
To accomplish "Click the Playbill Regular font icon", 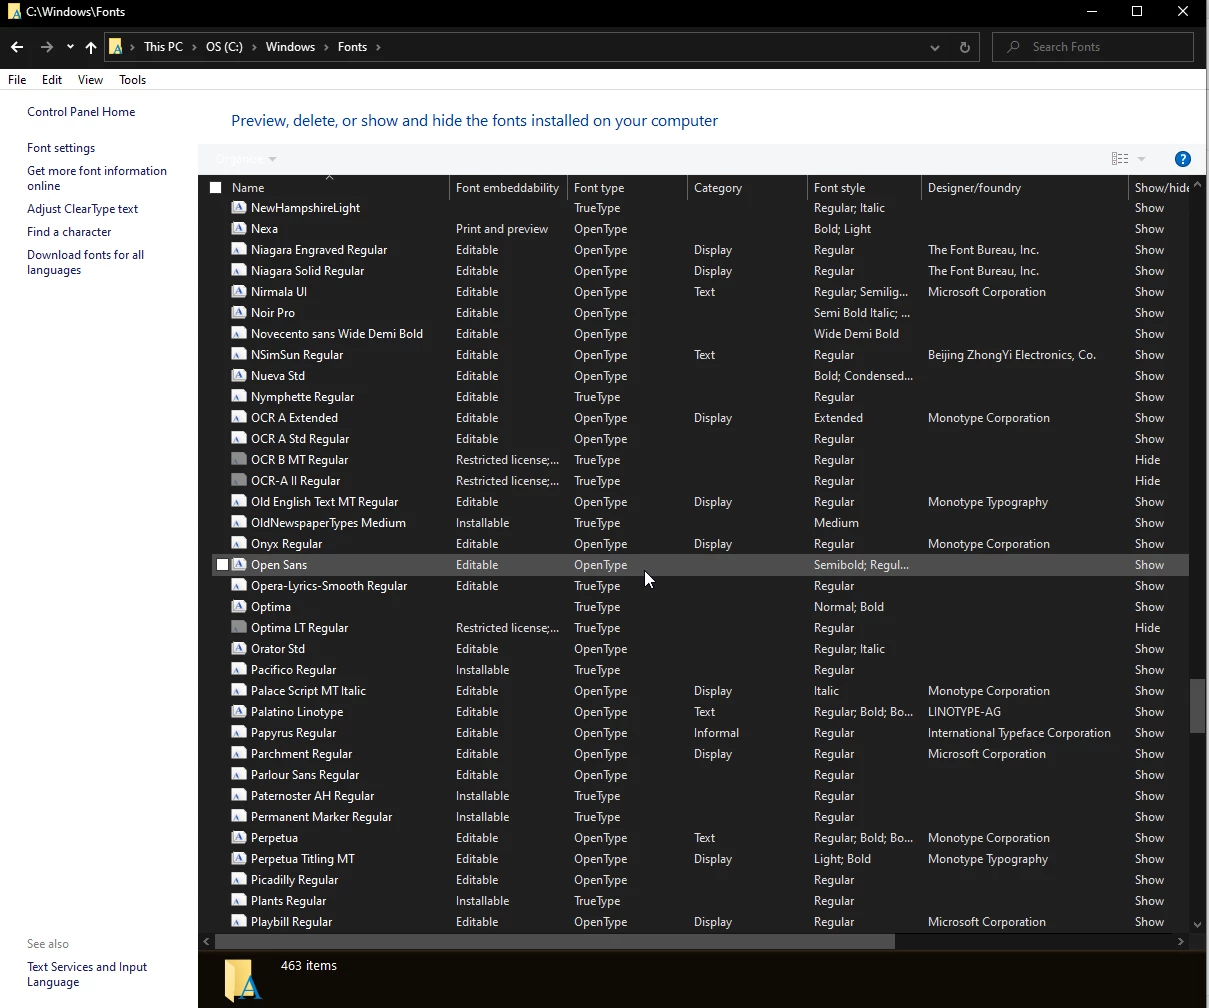I will (239, 922).
